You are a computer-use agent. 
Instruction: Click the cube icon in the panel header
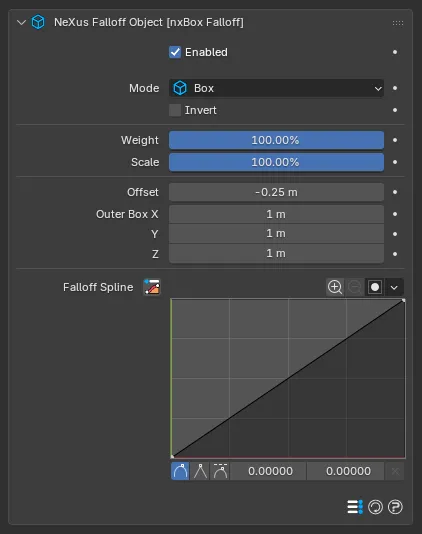coord(38,22)
